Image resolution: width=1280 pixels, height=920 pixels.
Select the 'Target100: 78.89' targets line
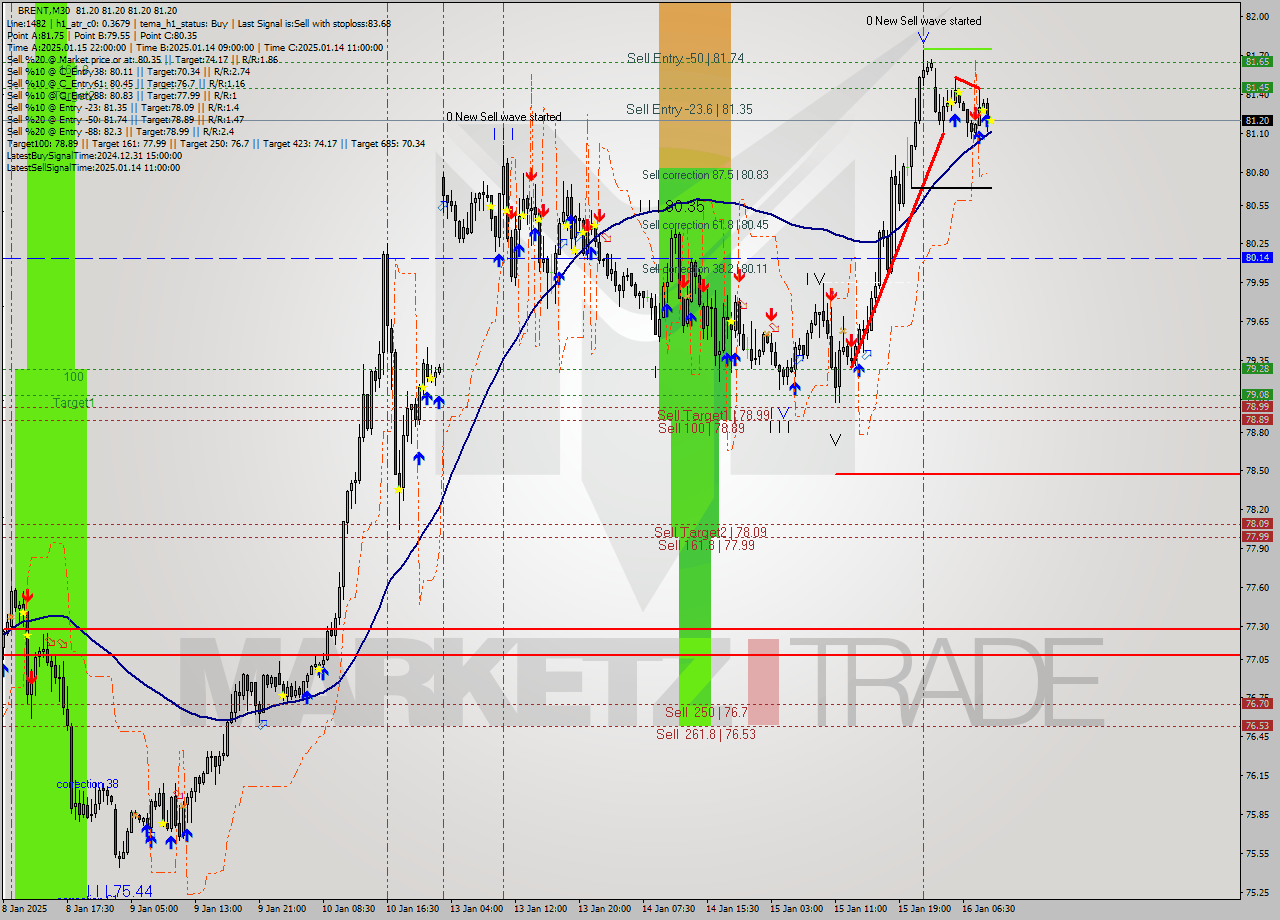tap(215, 144)
